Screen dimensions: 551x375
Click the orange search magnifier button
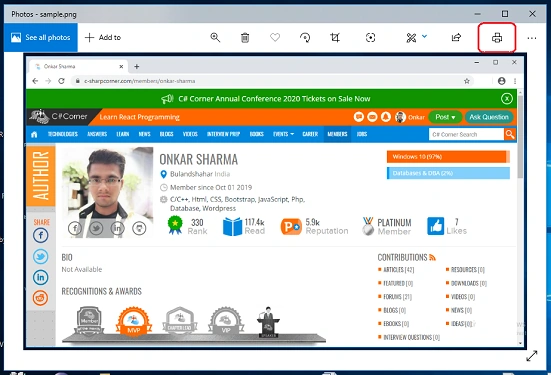click(510, 134)
